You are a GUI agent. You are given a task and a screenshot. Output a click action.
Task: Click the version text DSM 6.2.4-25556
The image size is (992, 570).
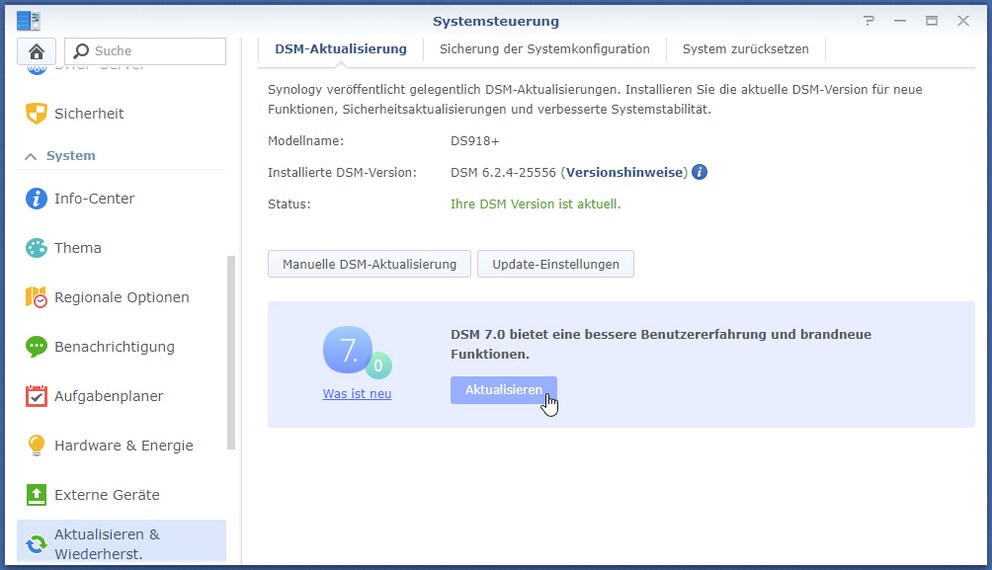[x=504, y=172]
